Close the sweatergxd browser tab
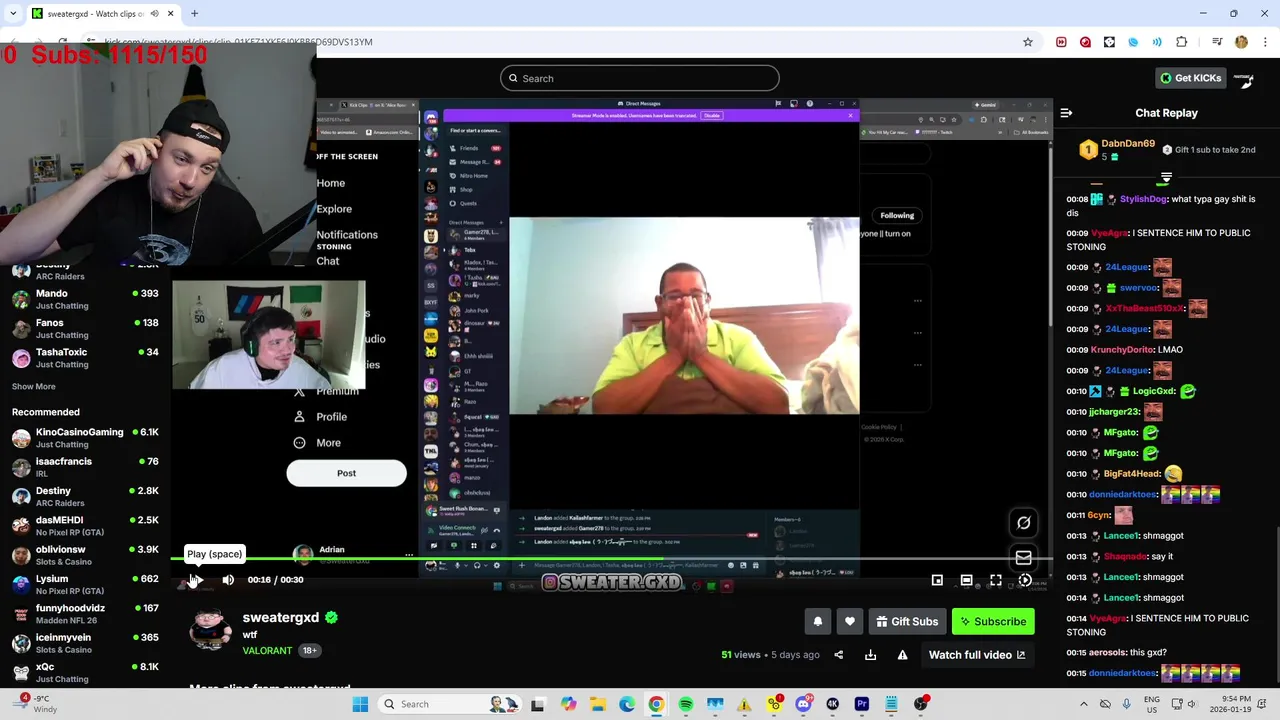This screenshot has width=1280, height=720. click(170, 14)
